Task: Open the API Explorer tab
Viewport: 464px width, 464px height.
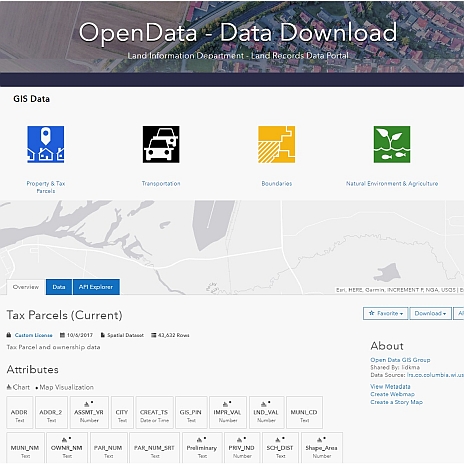Action: [96, 287]
